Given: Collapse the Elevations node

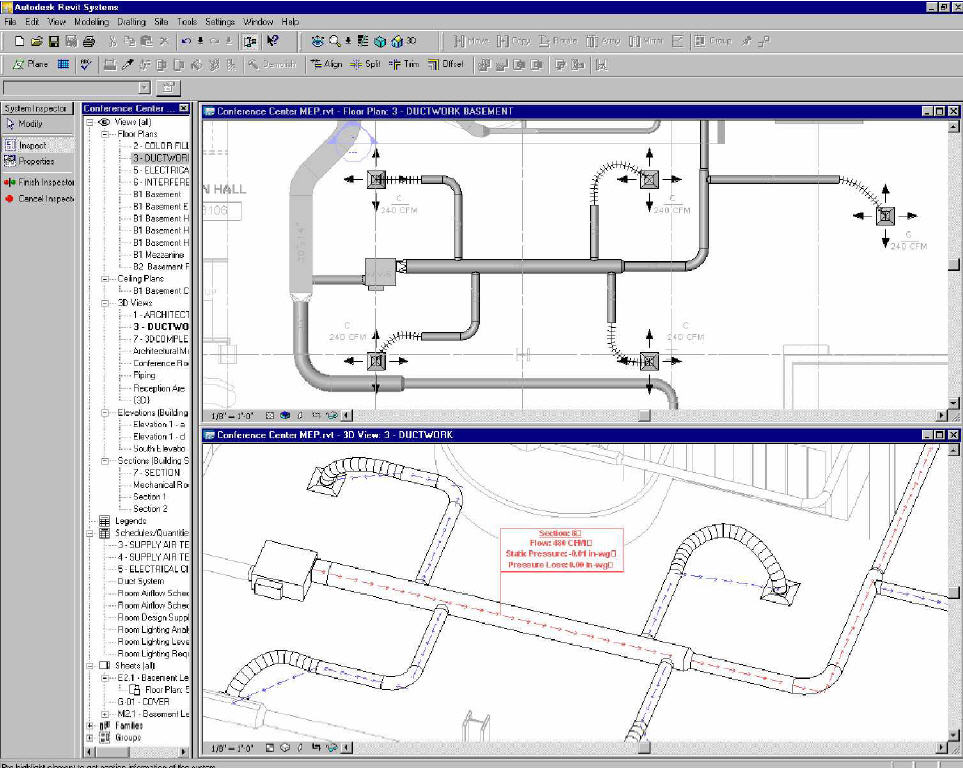Looking at the screenshot, I should click(x=104, y=413).
